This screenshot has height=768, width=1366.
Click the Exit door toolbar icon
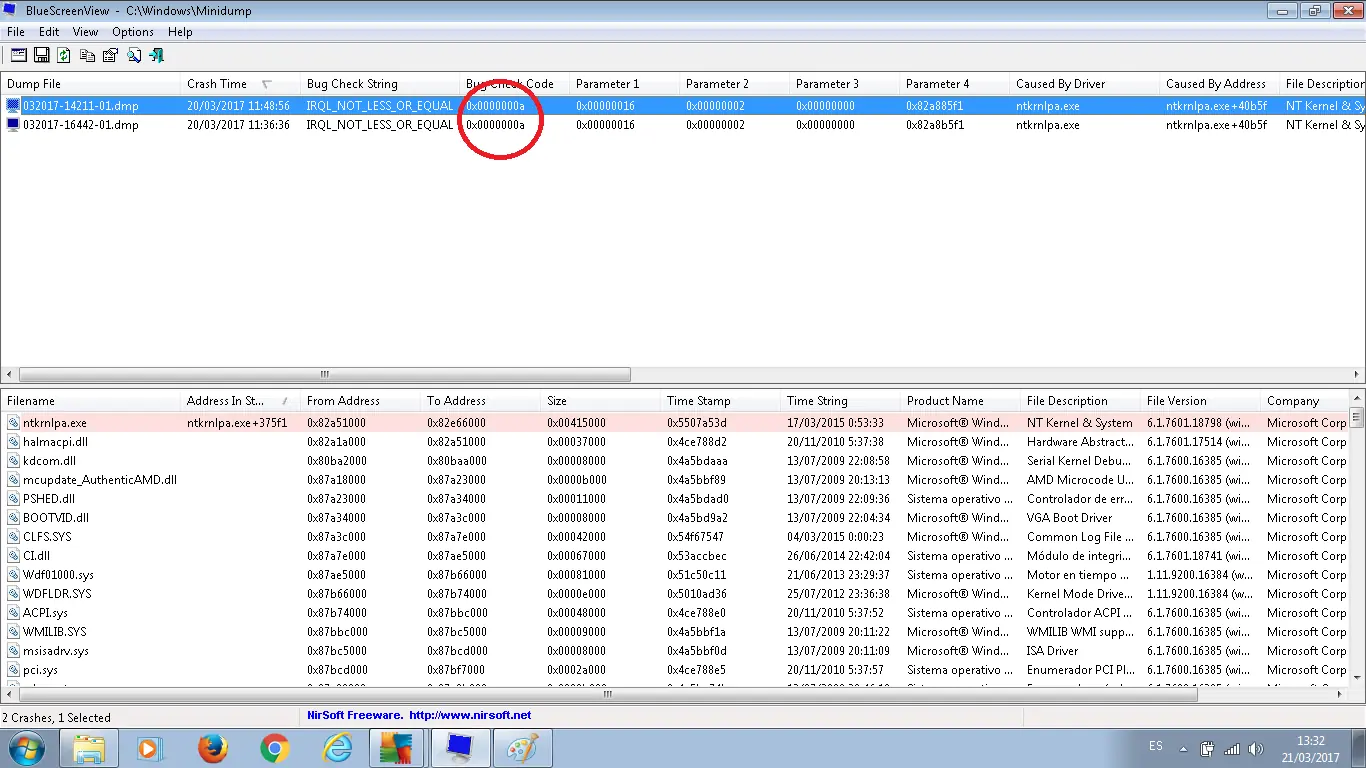coord(156,55)
